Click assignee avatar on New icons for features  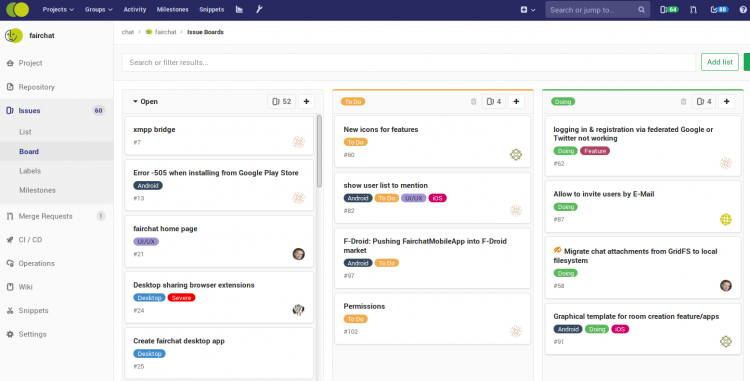[x=516, y=154]
